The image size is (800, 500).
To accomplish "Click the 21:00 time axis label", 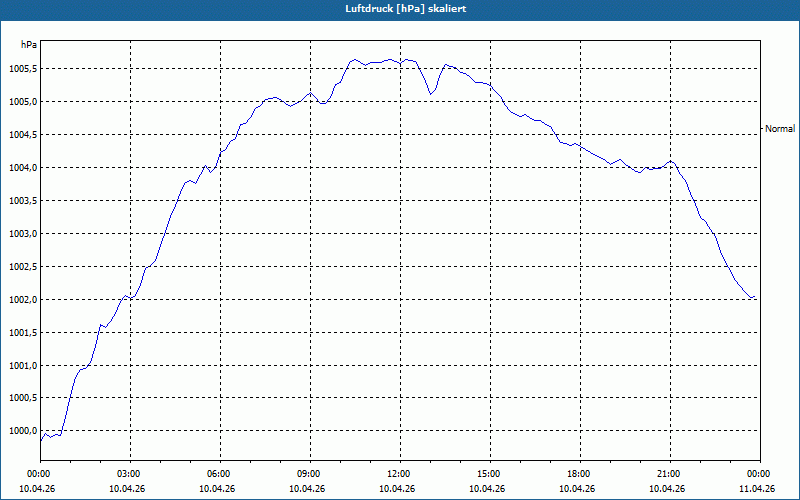I will pyautogui.click(x=670, y=474).
